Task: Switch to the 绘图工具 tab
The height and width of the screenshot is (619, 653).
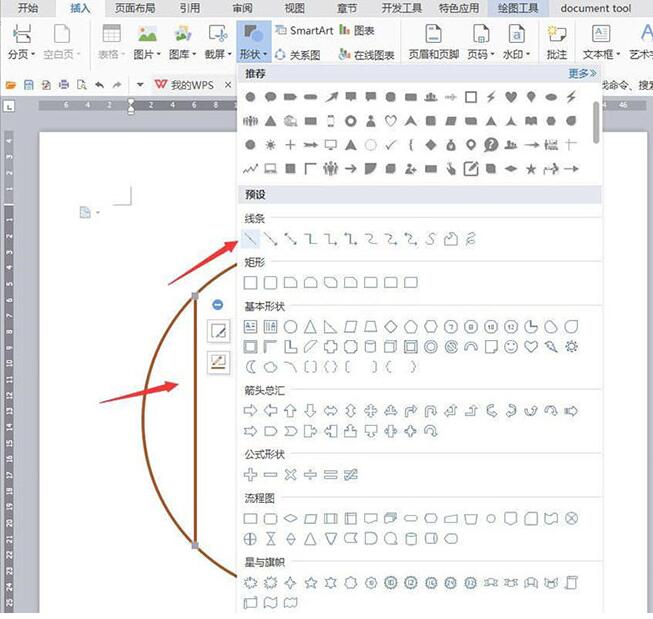Action: tap(518, 8)
